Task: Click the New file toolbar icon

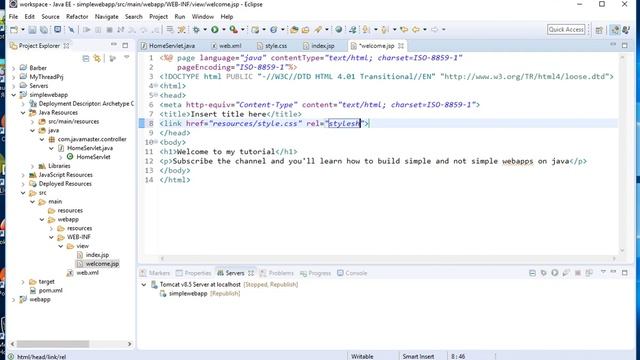Action: point(14,29)
